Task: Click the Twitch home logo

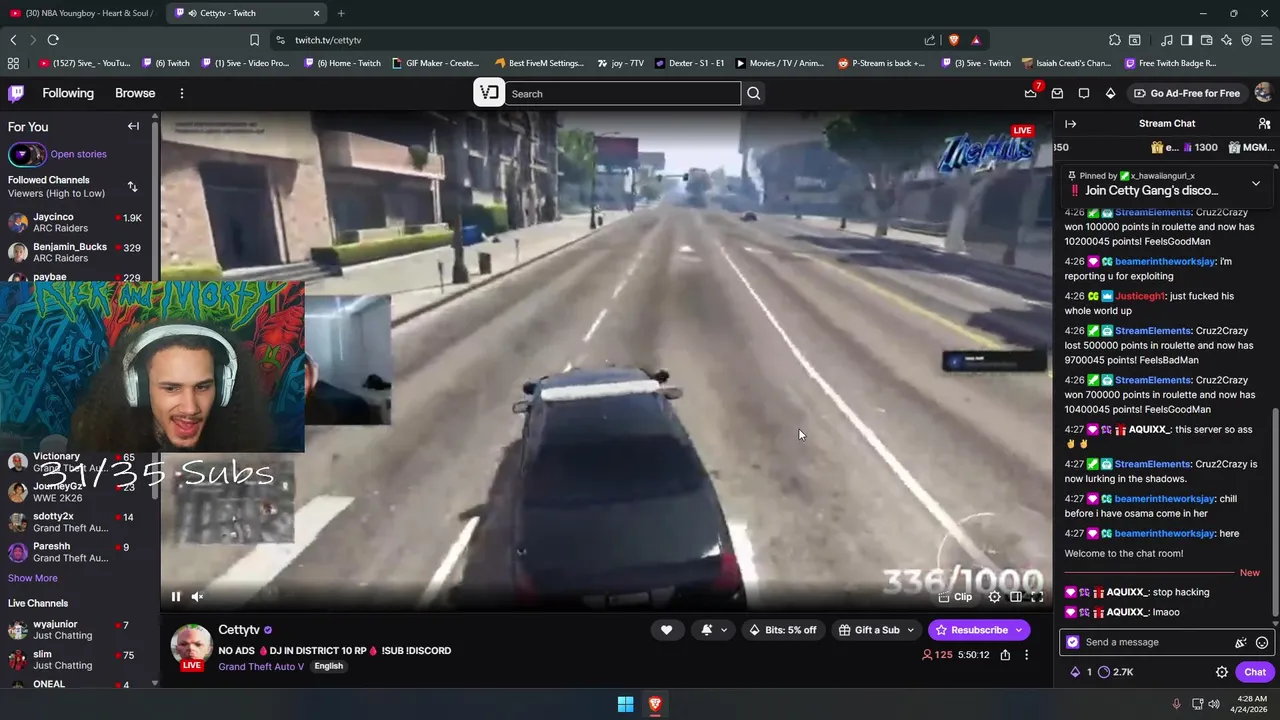Action: click(x=16, y=93)
